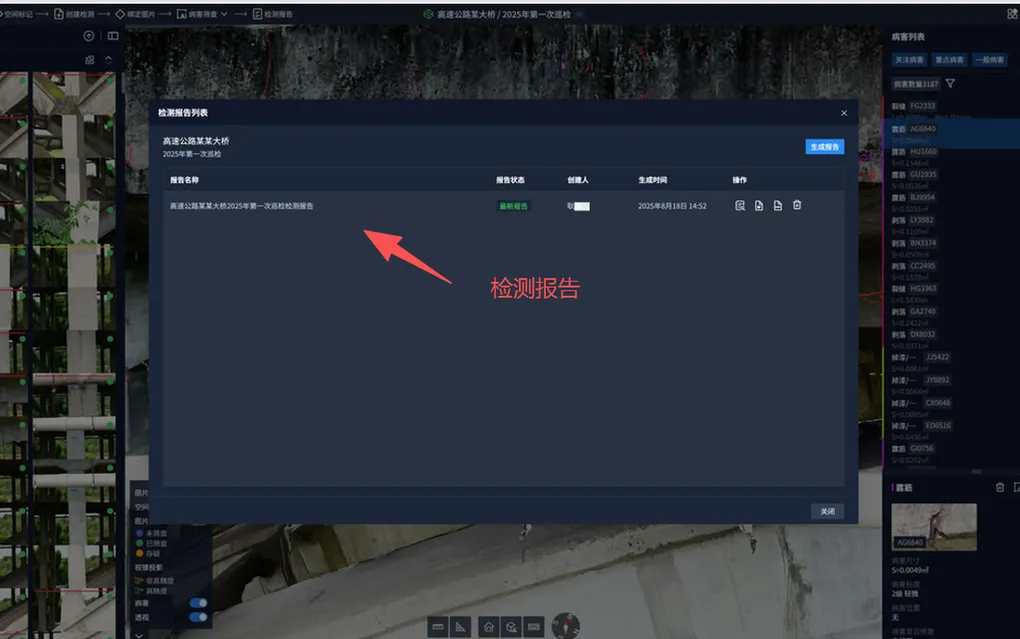
Task: Select defect item ED6516
Action: click(x=938, y=426)
